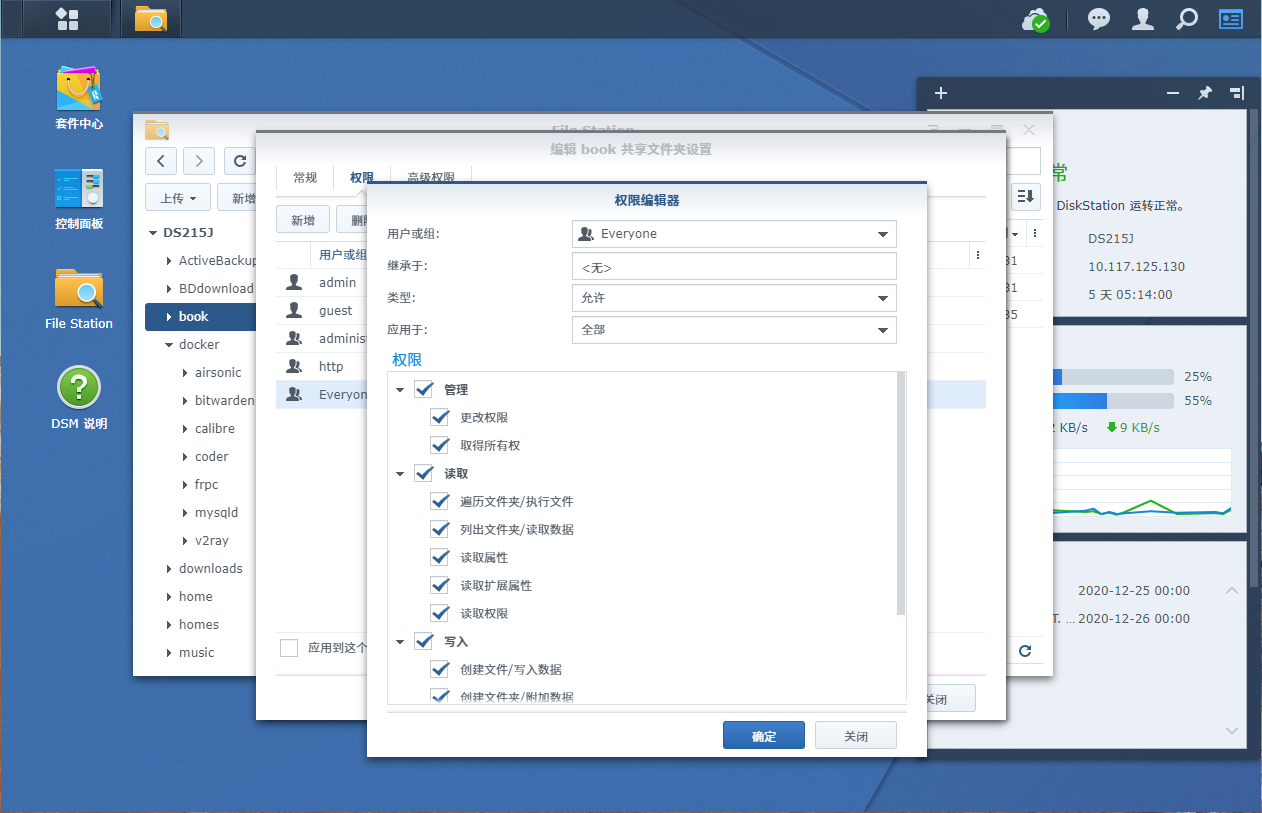Switch to File Station in the taskbar
1262x813 pixels.
[x=151, y=19]
